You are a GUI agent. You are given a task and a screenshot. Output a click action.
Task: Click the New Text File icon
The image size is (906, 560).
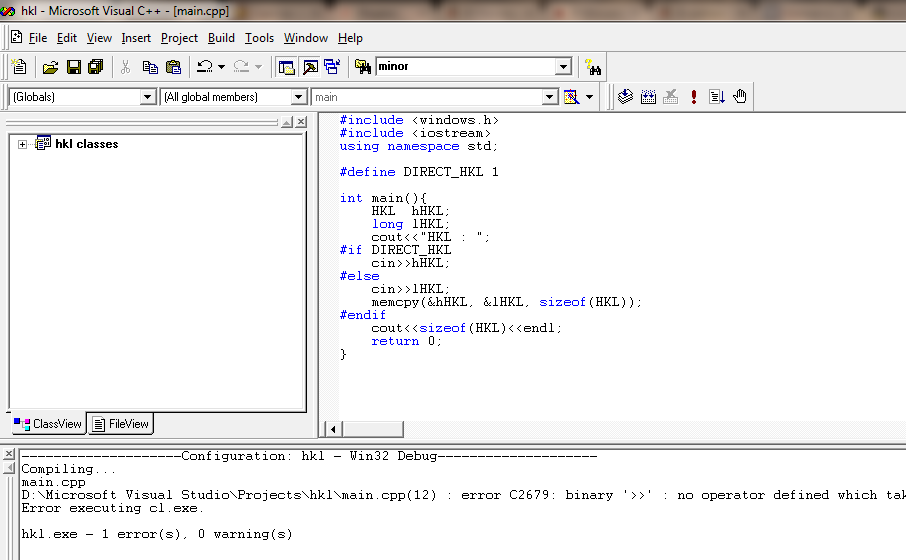click(19, 67)
